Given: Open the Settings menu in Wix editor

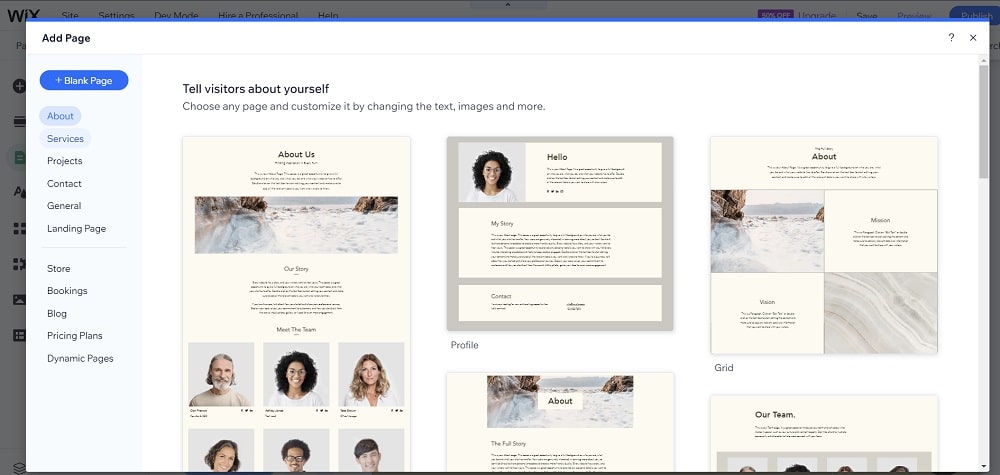Looking at the screenshot, I should [x=116, y=15].
